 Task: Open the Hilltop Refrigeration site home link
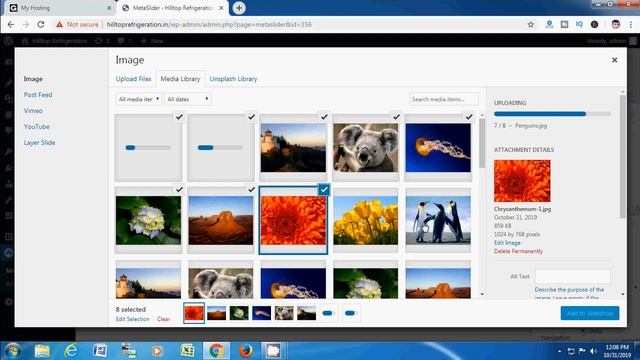click(54, 41)
